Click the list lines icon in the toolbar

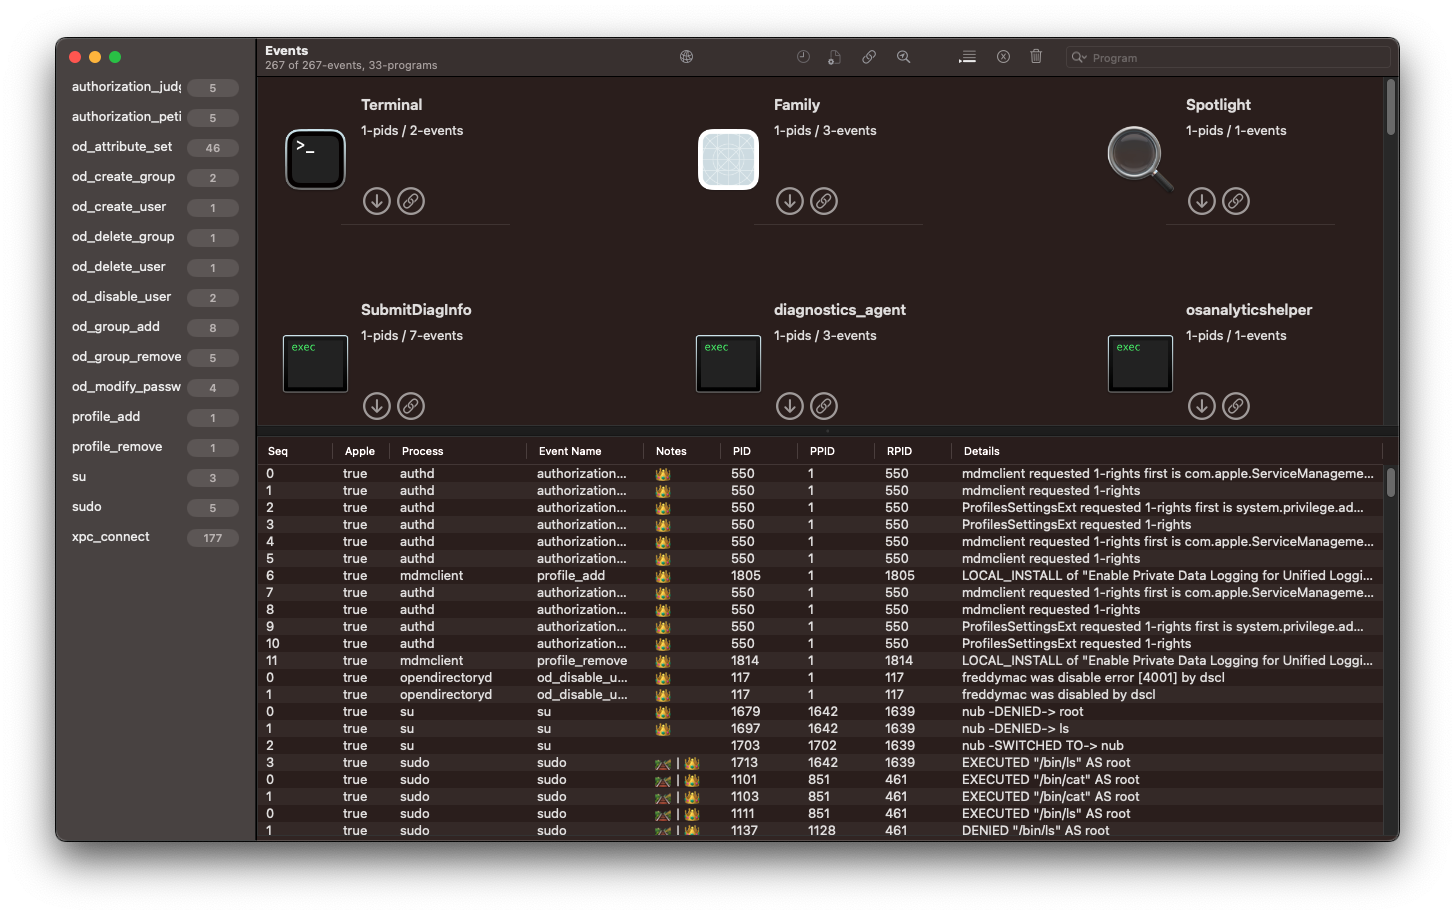point(967,57)
